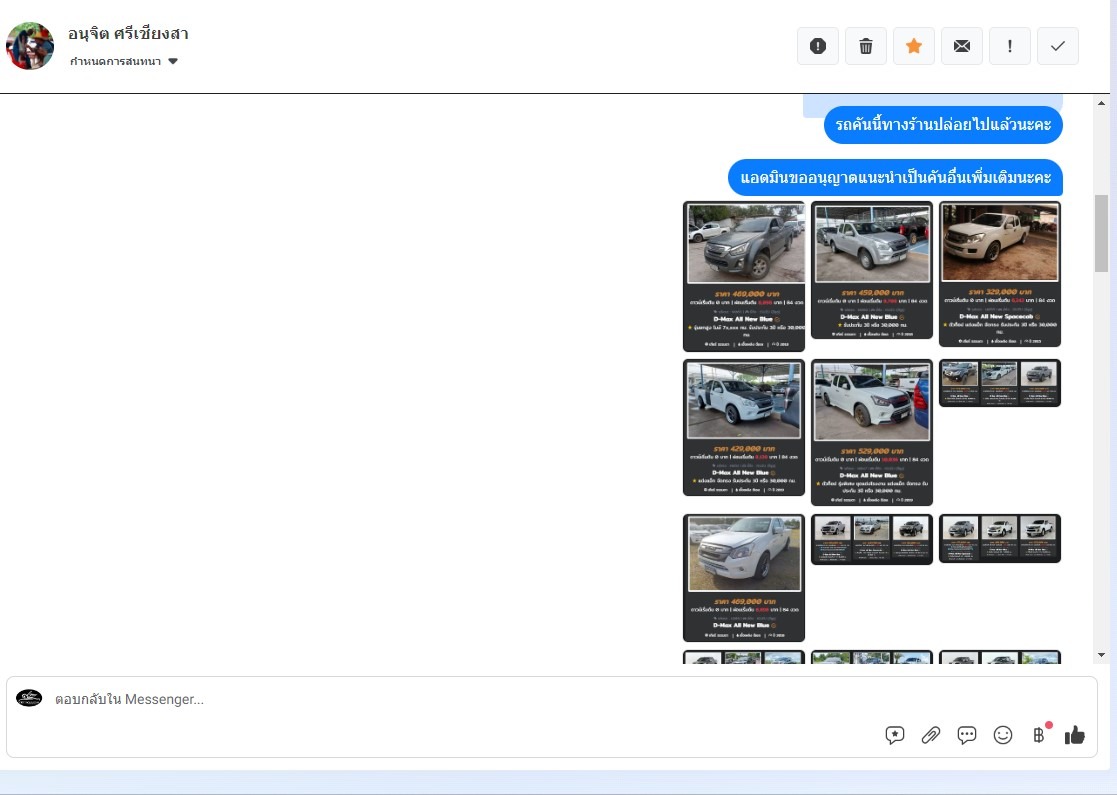The height and width of the screenshot is (795, 1117).
Task: Mark conversation unread with envelope icon
Action: 961,46
